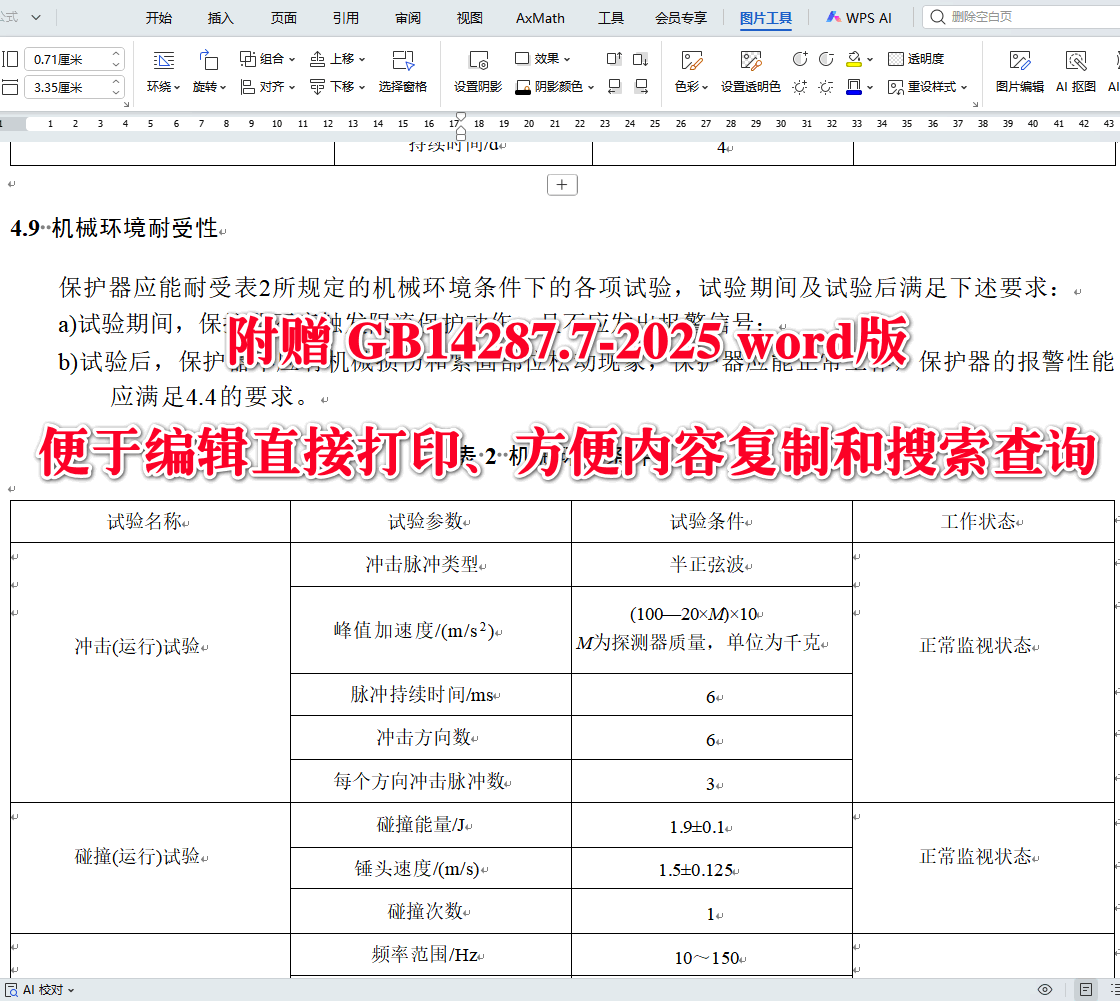Toggle the 旋转 rotate control

click(x=206, y=86)
